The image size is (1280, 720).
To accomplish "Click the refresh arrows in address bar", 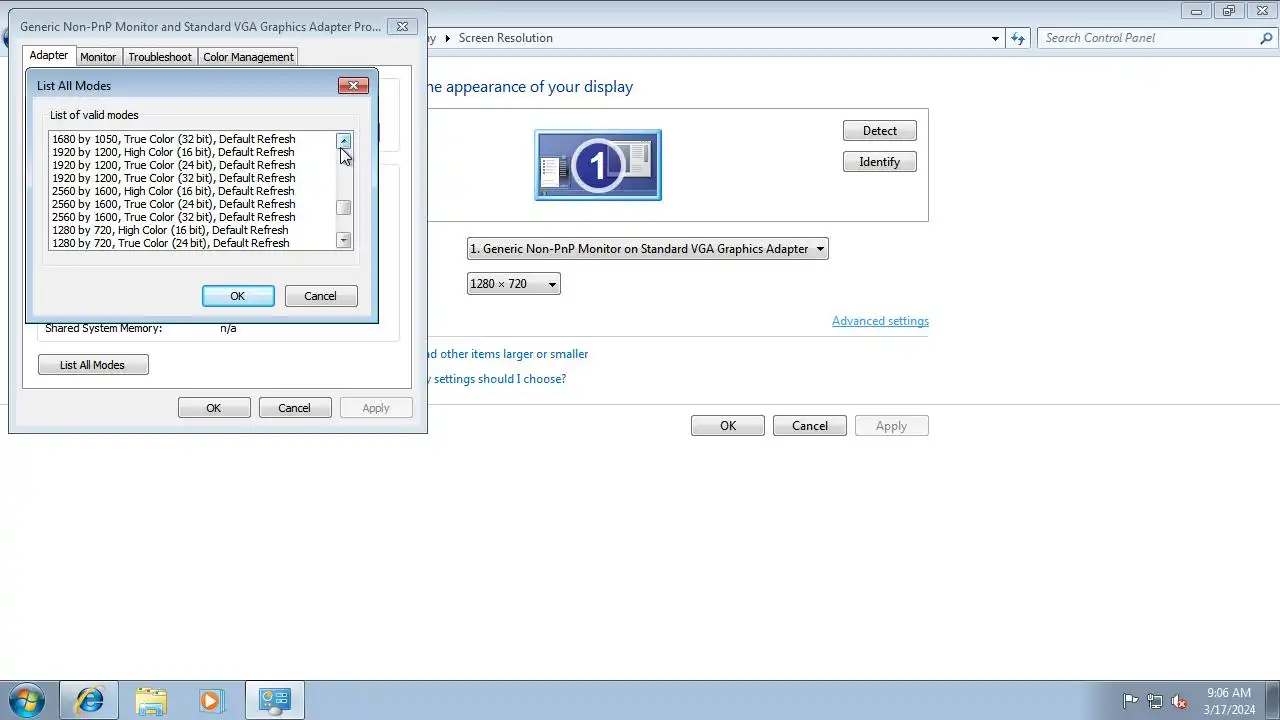I will (x=1018, y=38).
